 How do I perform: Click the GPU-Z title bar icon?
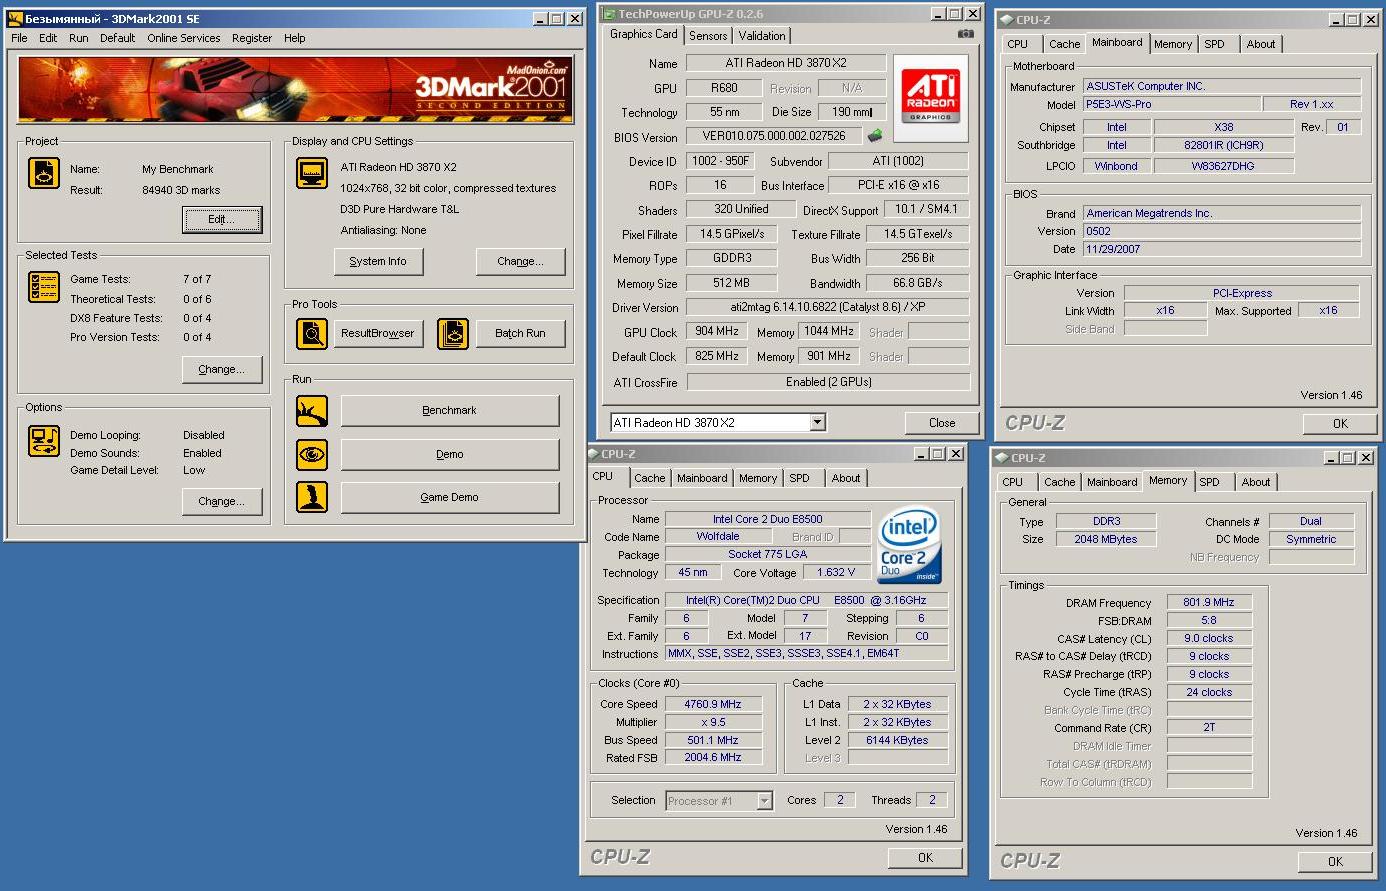pyautogui.click(x=608, y=13)
